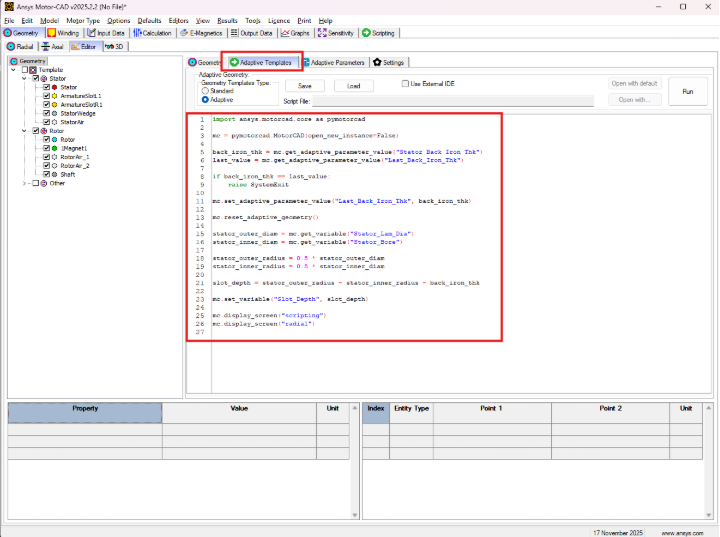Click the 17 November 2025 date
The image size is (720, 537).
(x=618, y=533)
